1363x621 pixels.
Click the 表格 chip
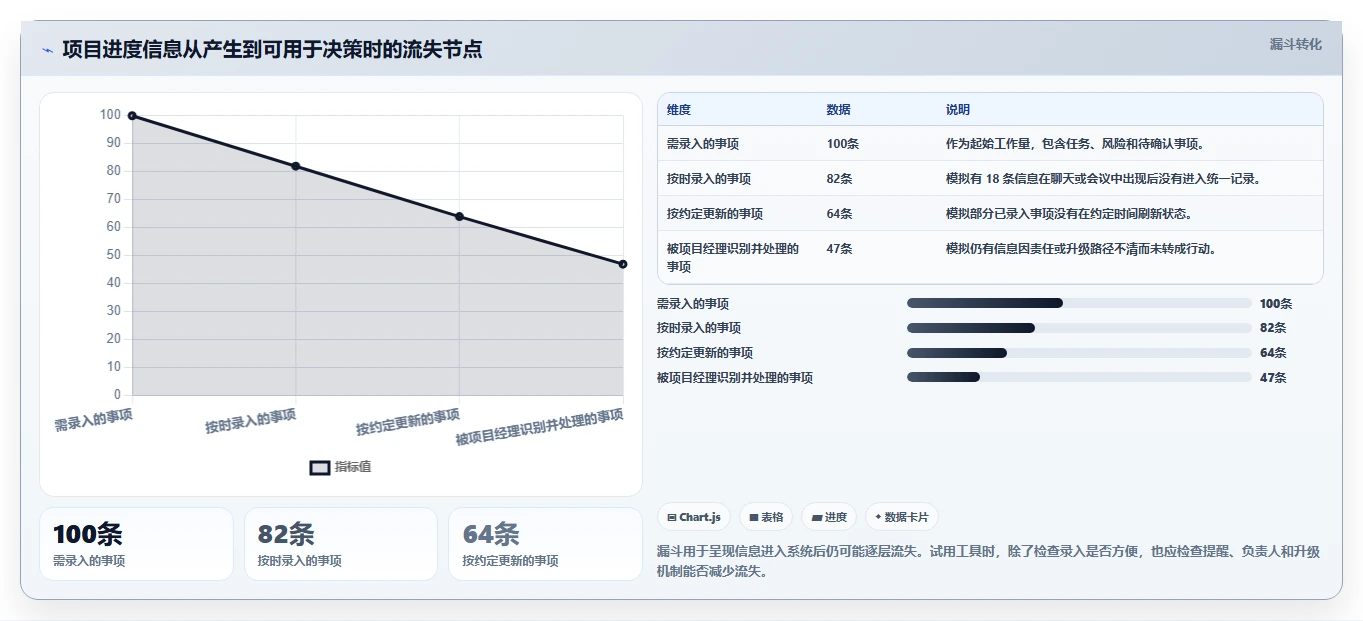click(x=766, y=517)
